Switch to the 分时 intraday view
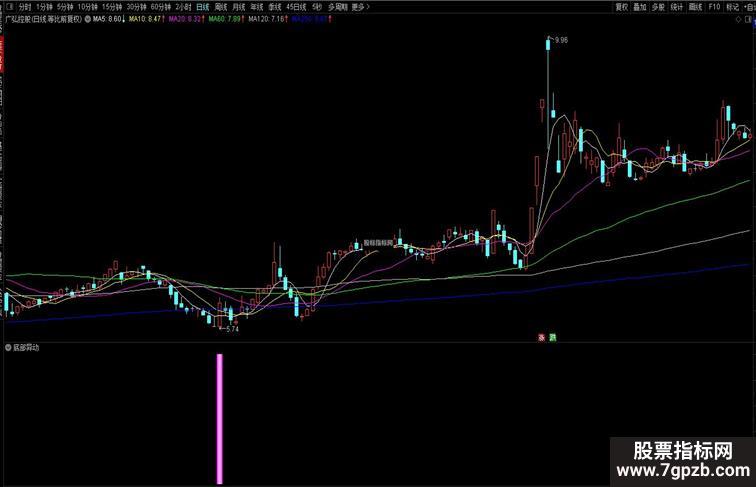This screenshot has width=756, height=487. (x=25, y=7)
